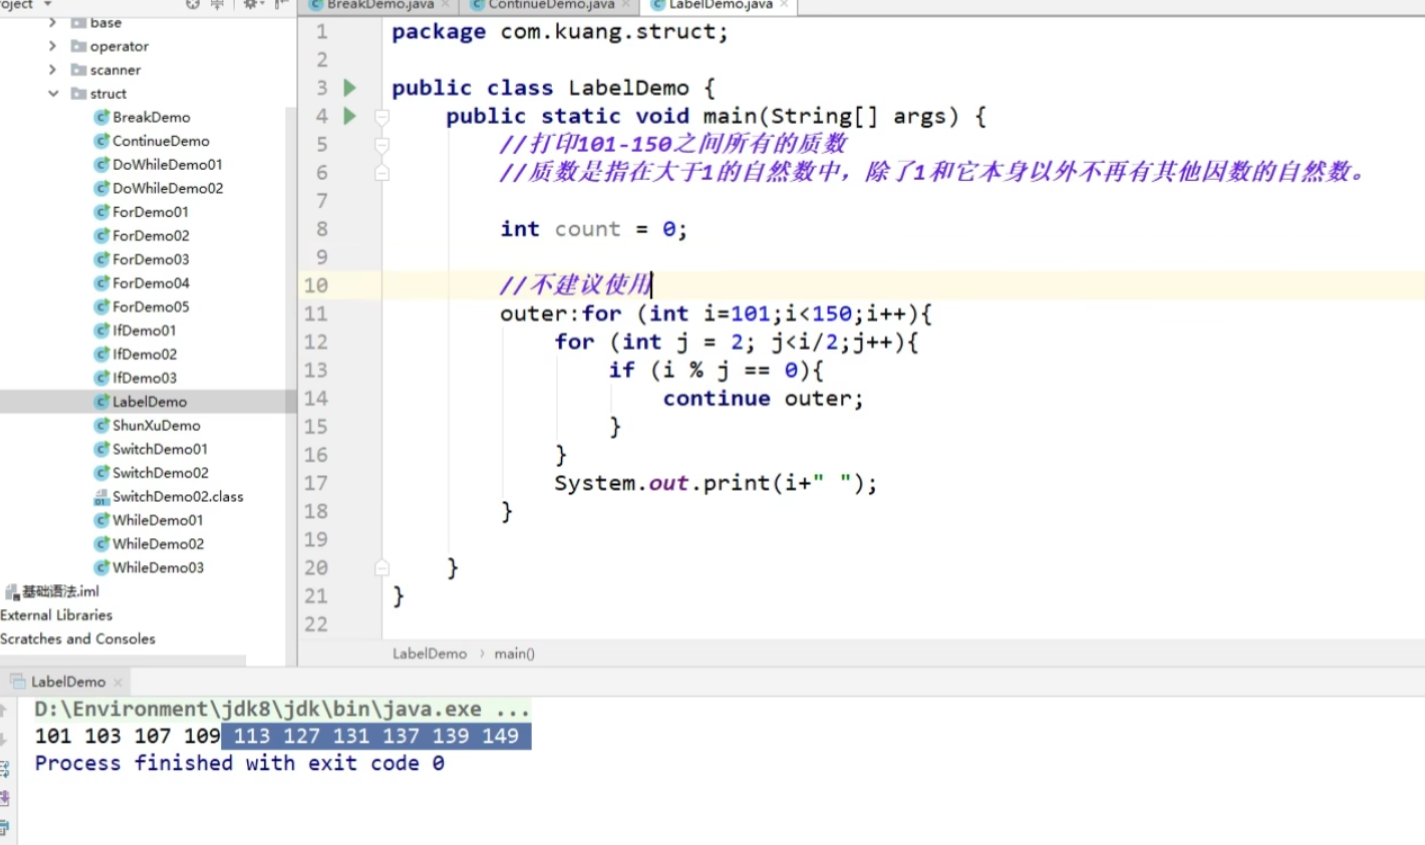Open IfDemo01 in the project tree
Image resolution: width=1425 pixels, height=845 pixels.
click(x=145, y=331)
